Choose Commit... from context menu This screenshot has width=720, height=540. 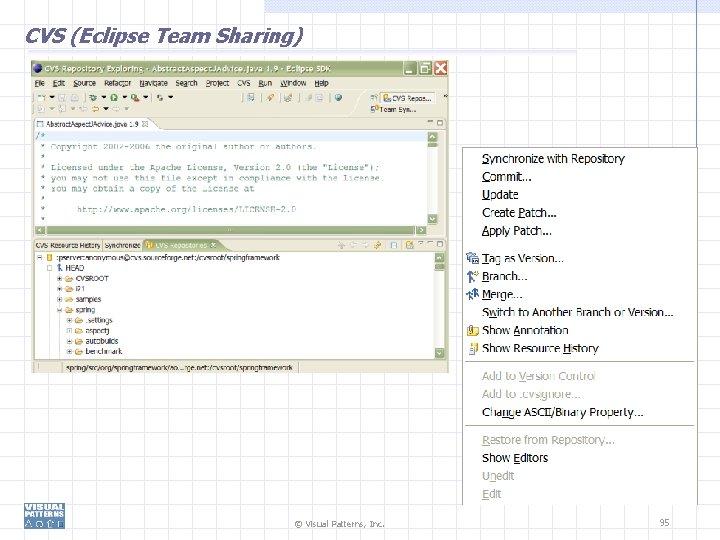[x=506, y=177]
